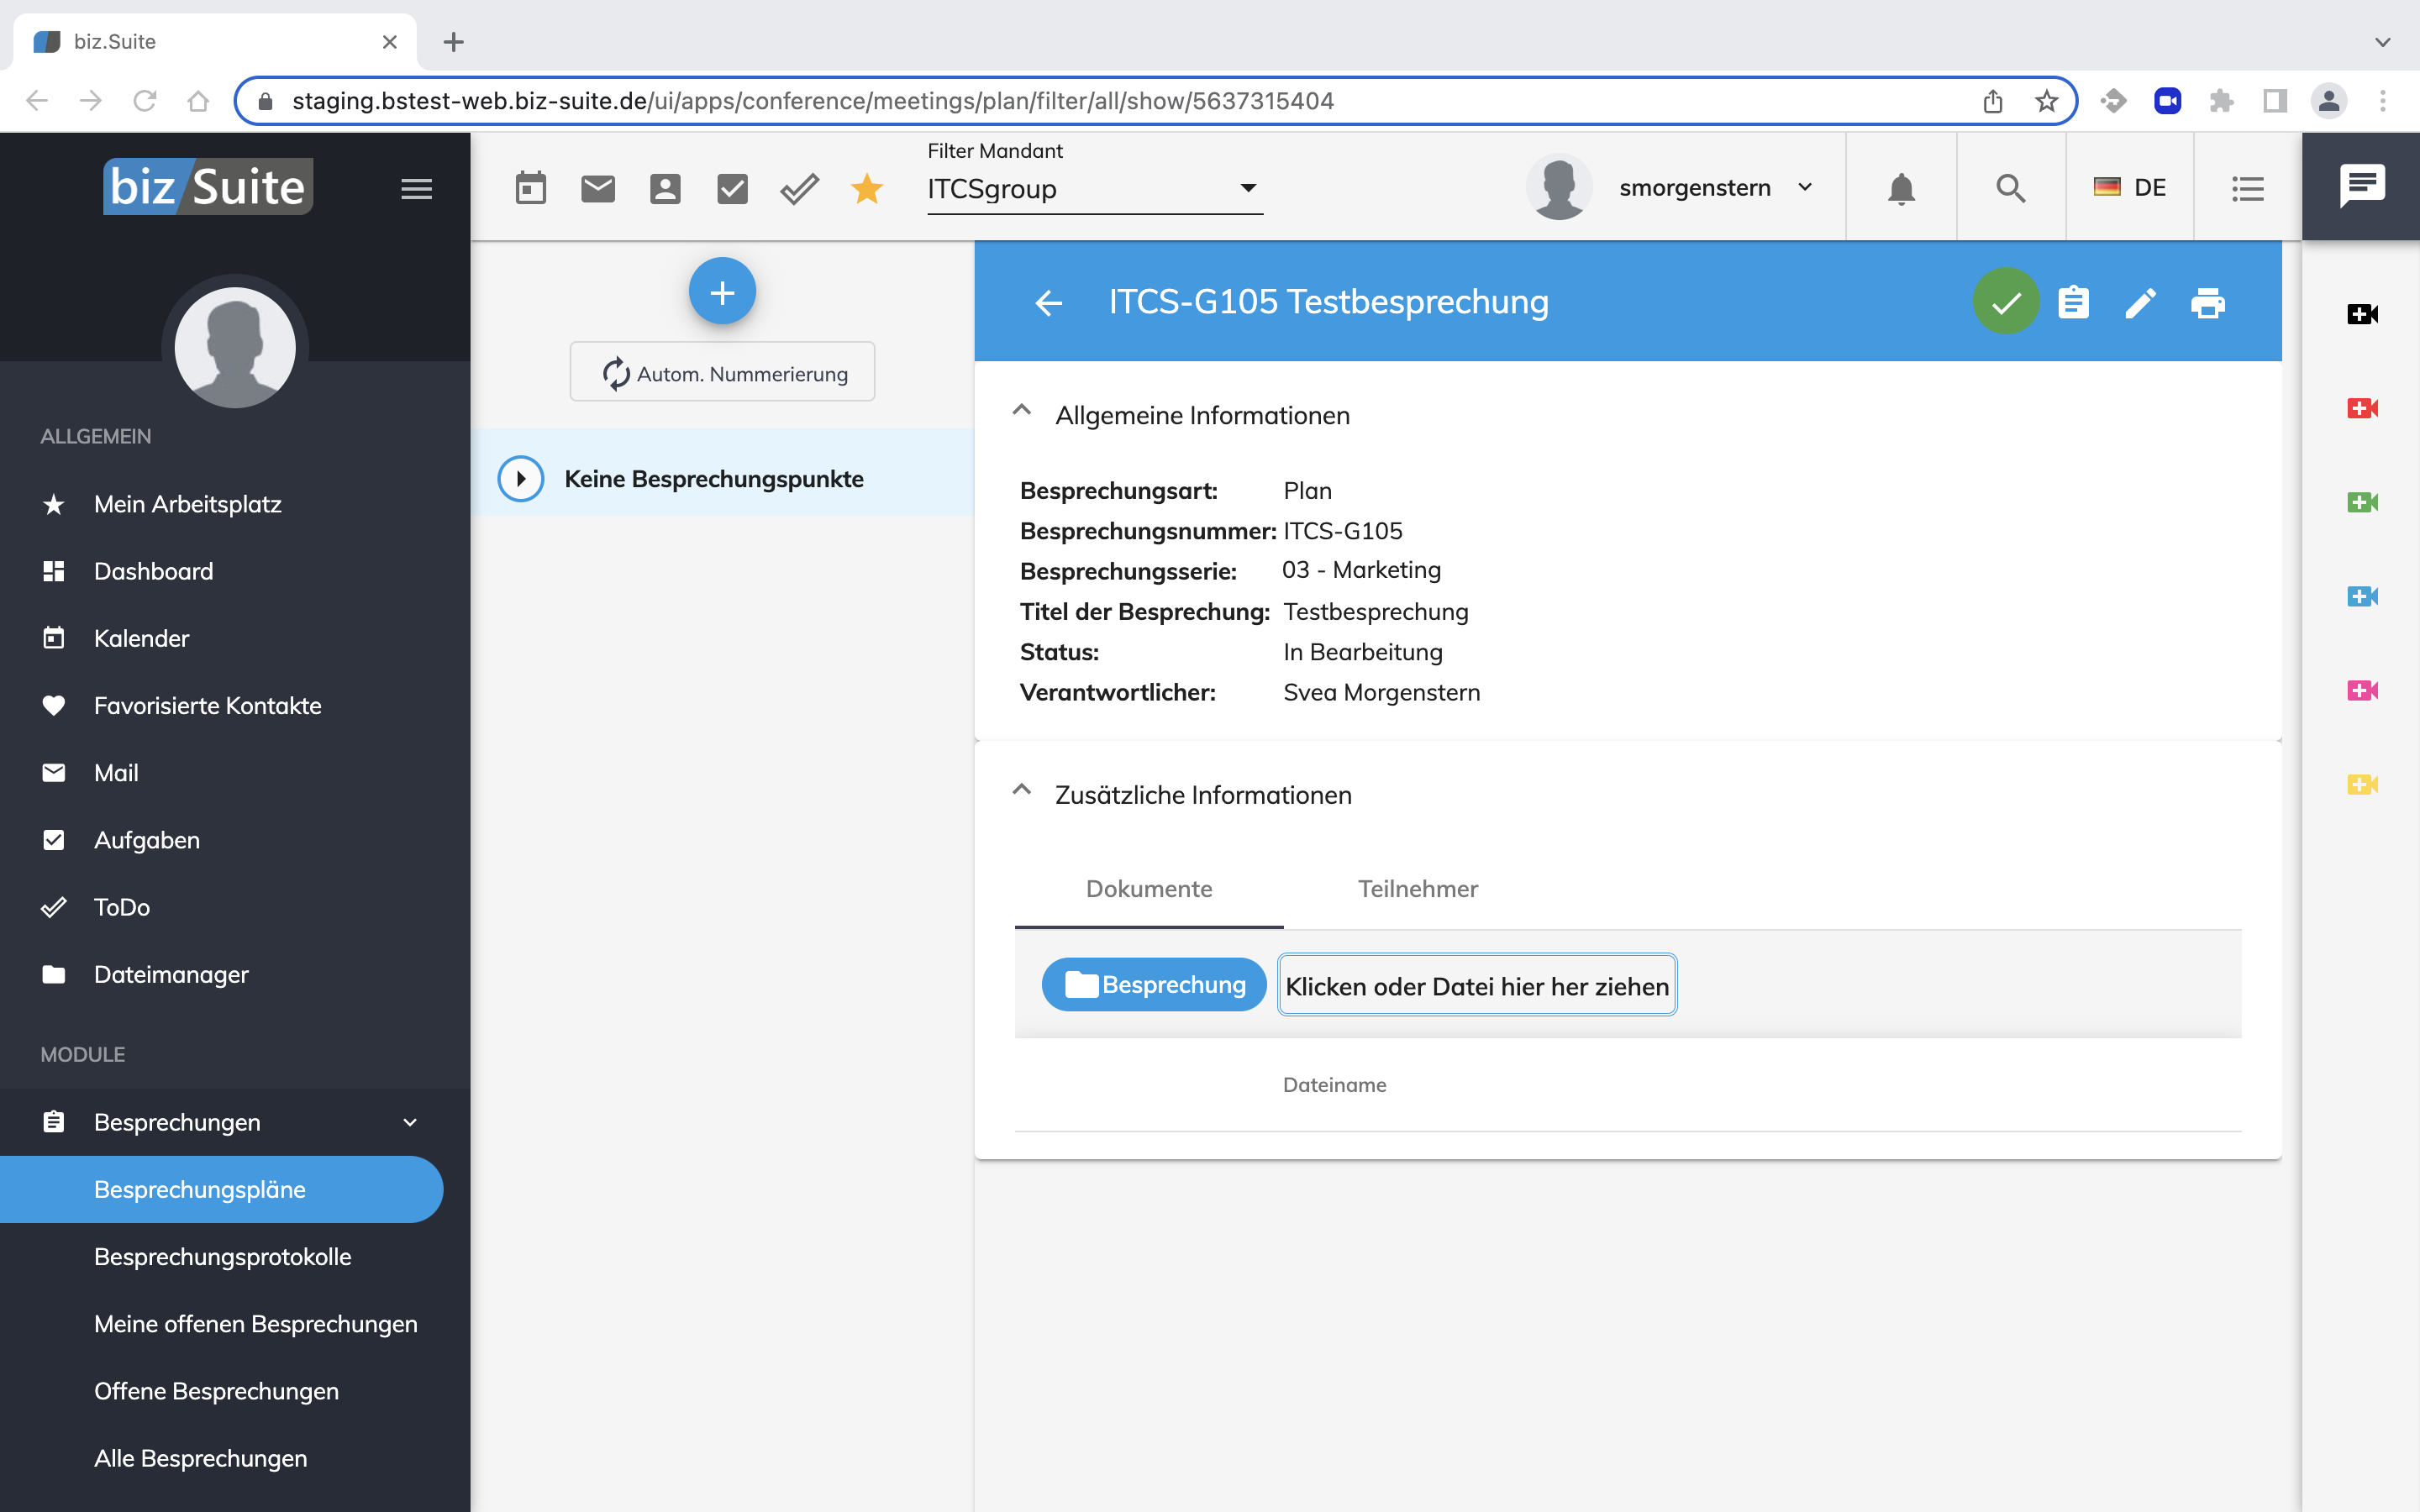Open Kalender in the sidebar
Screen dimensions: 2420x1512
(141, 638)
